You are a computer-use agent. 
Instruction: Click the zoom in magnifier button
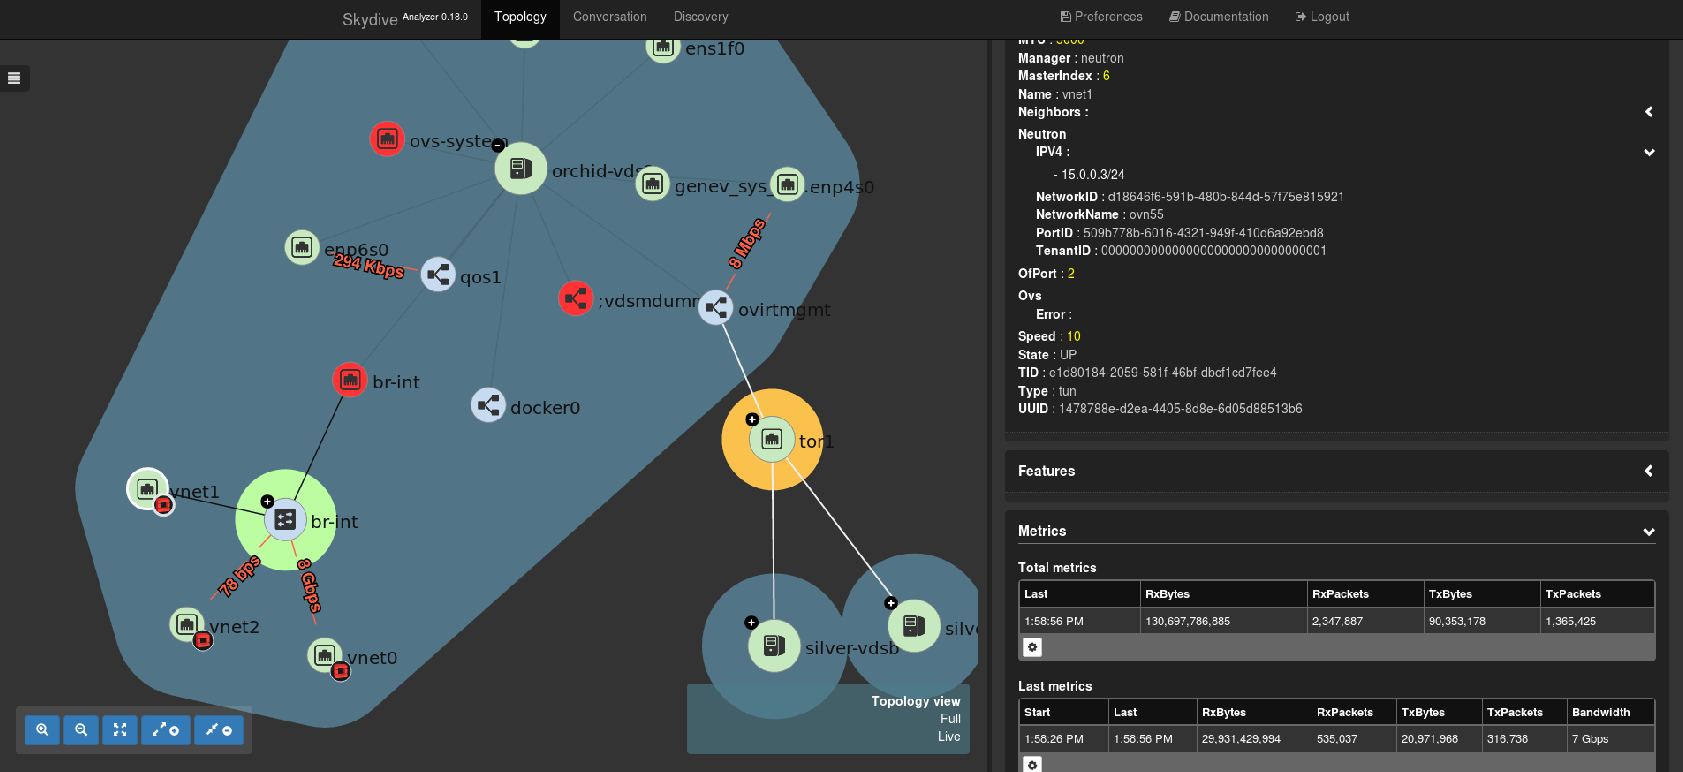click(x=42, y=730)
